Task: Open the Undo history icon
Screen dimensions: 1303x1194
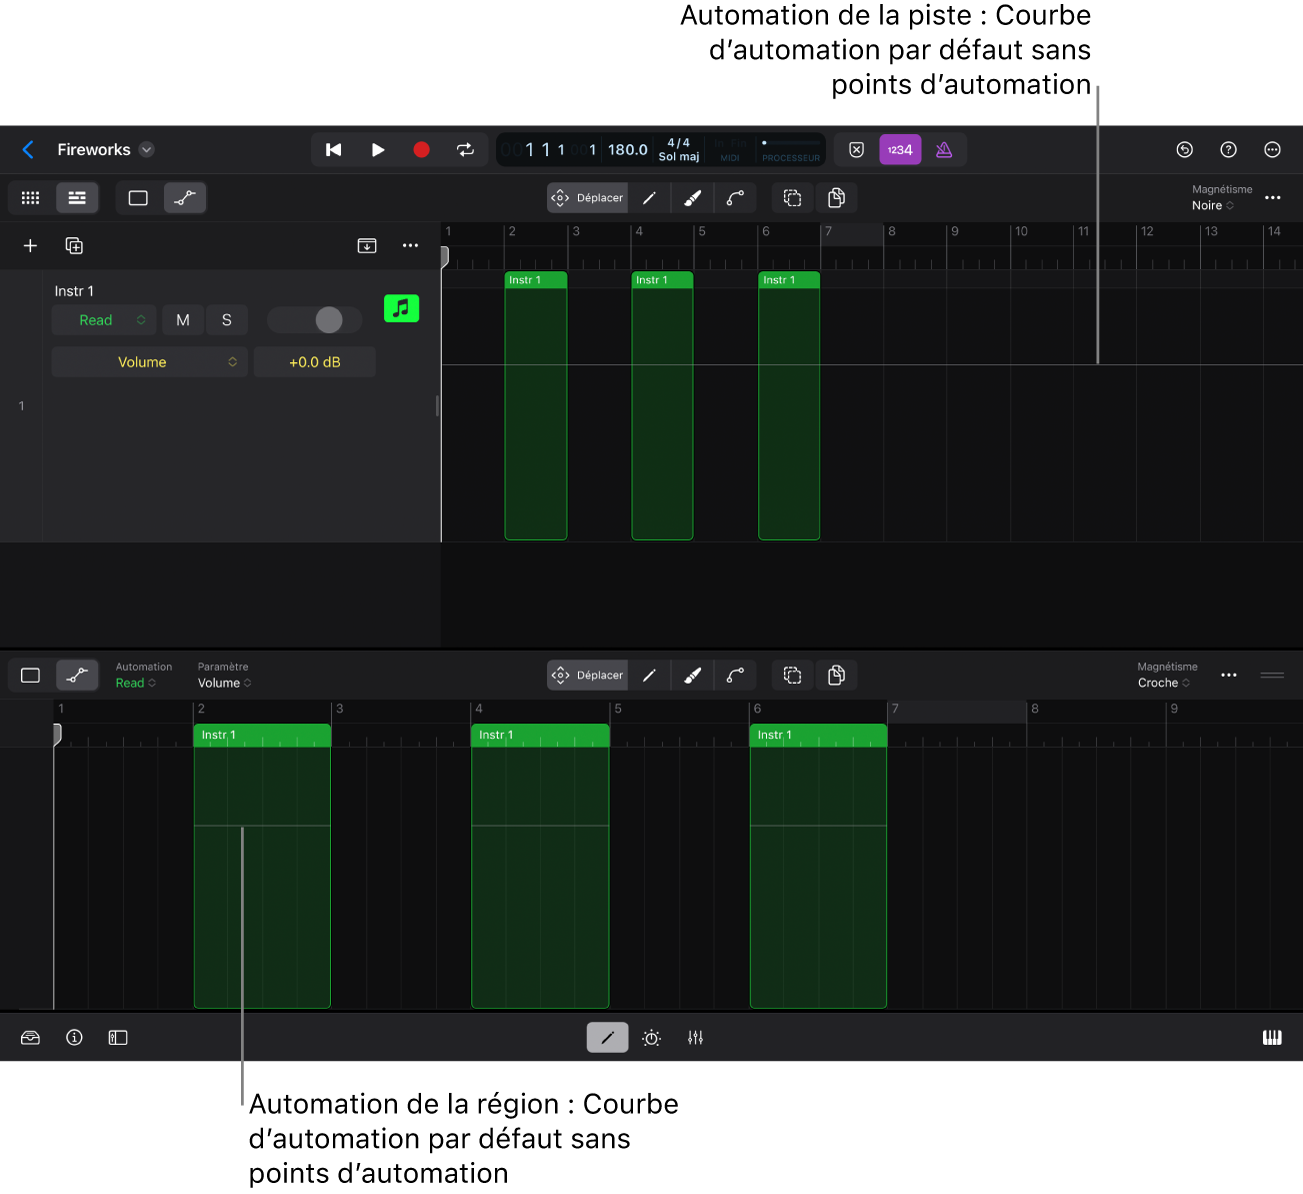Action: [1184, 150]
